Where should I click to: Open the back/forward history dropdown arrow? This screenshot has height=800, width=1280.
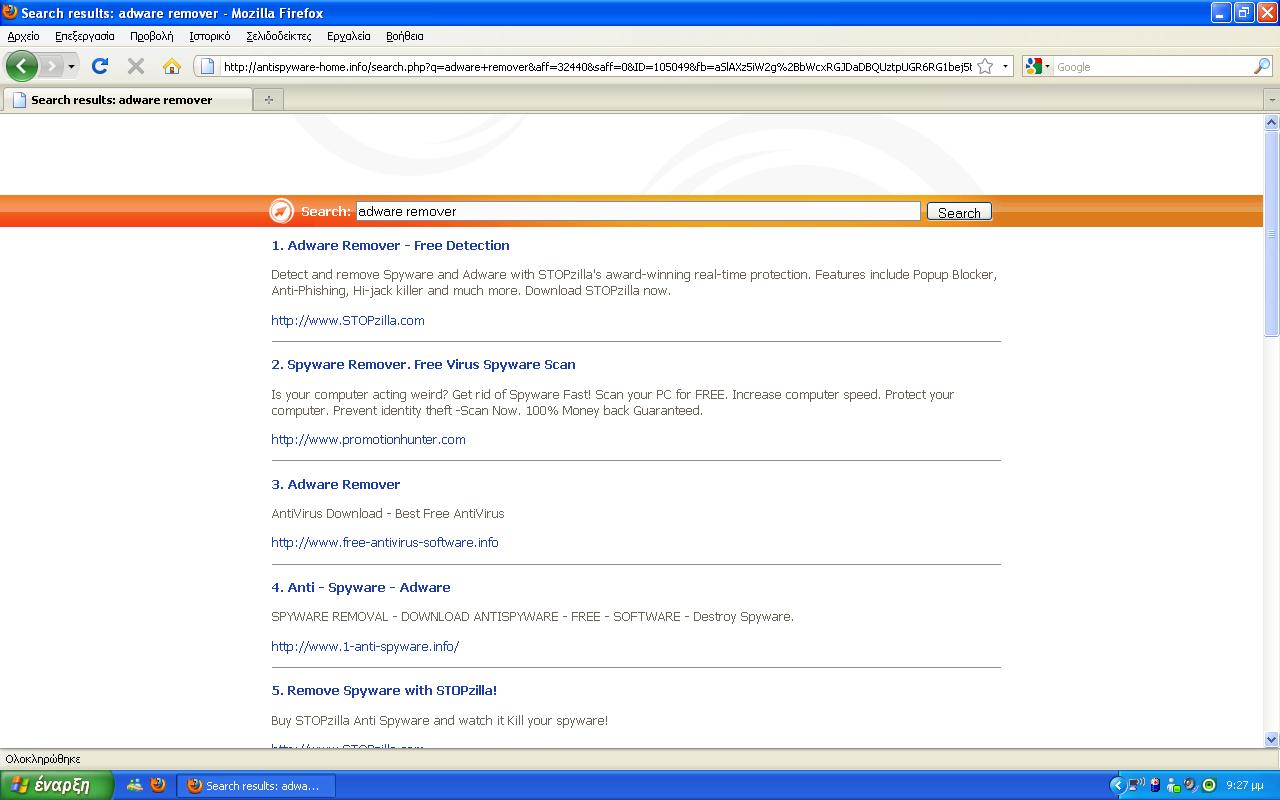point(71,67)
